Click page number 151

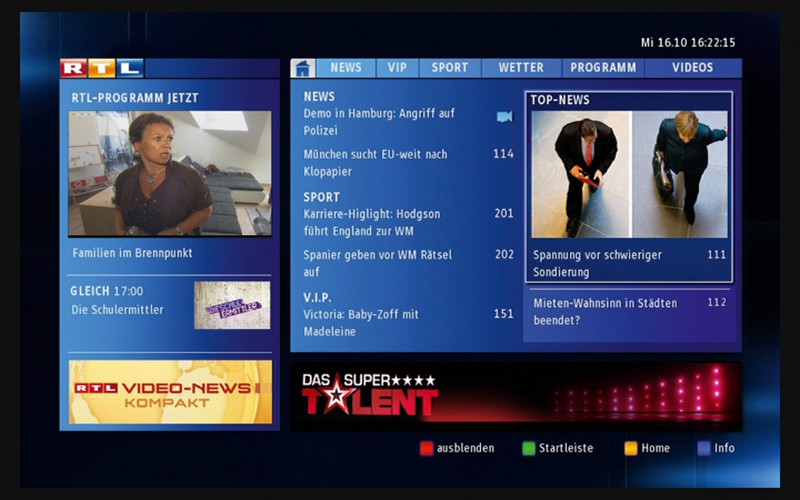point(503,314)
